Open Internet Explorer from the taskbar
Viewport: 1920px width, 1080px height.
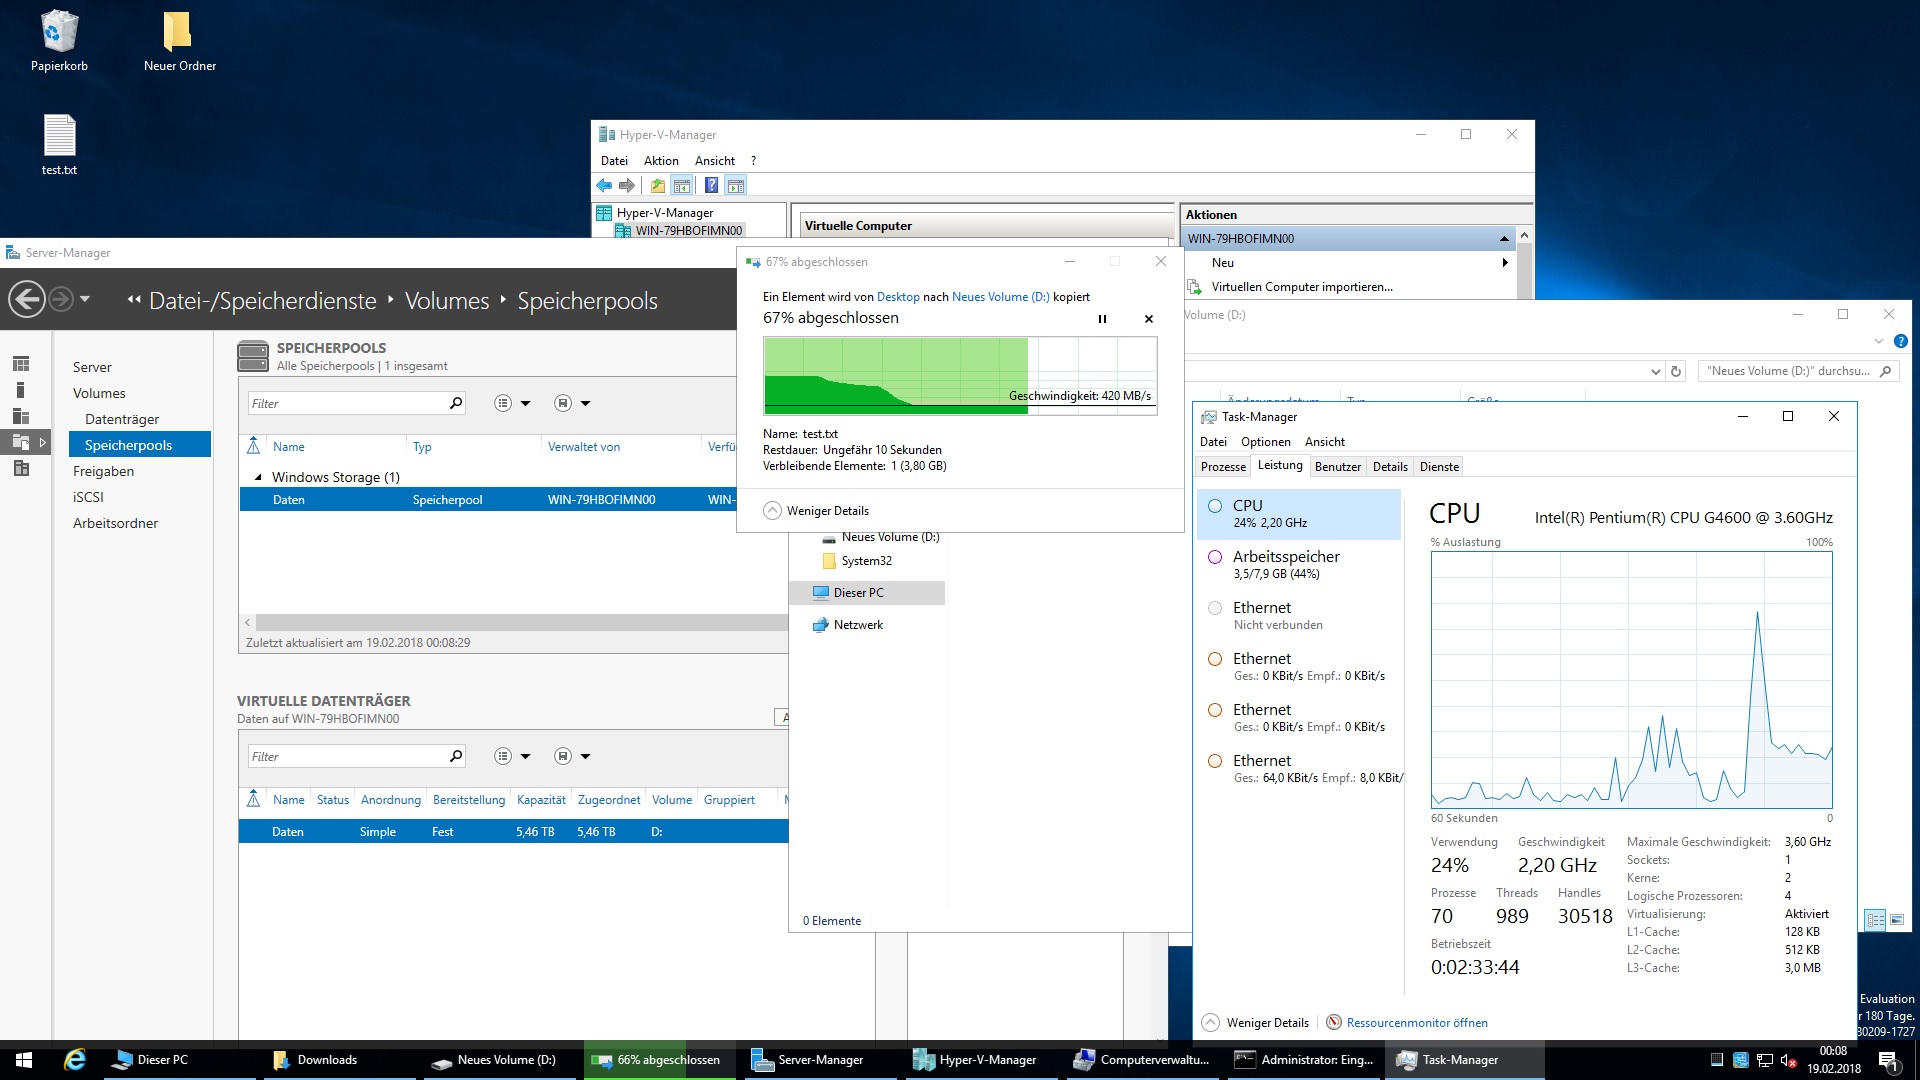point(75,1060)
